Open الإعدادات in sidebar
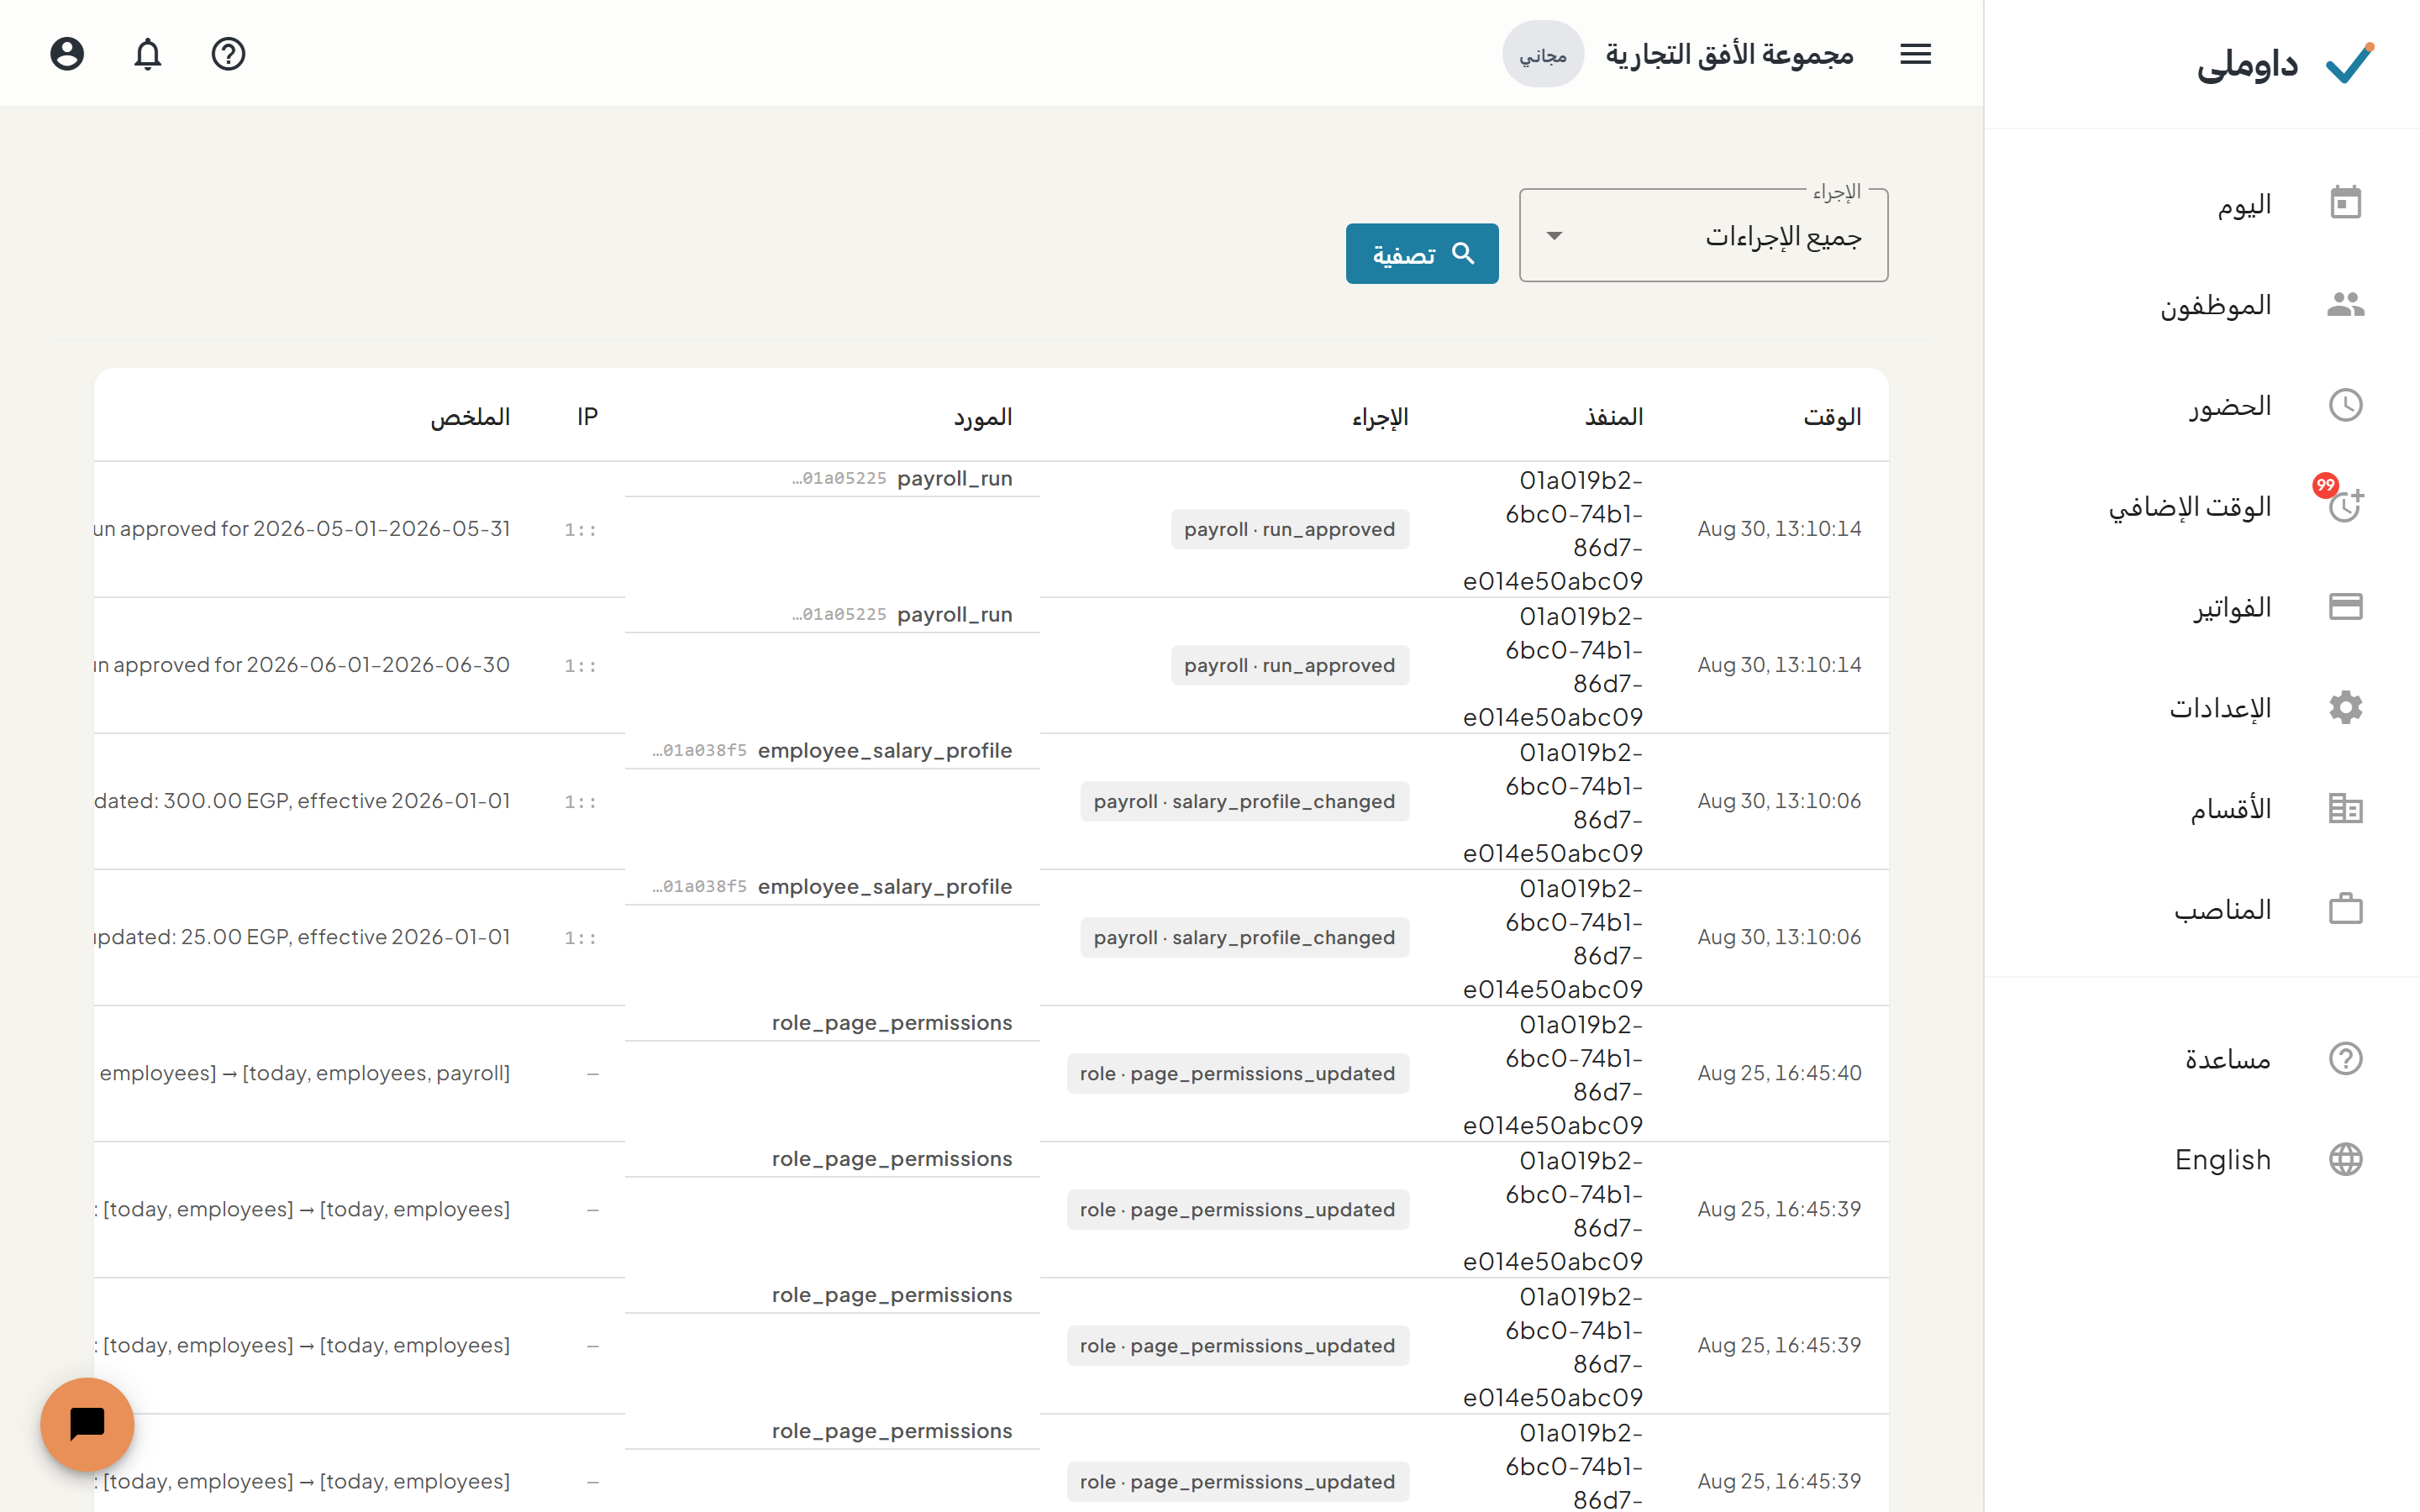 pos(2202,707)
